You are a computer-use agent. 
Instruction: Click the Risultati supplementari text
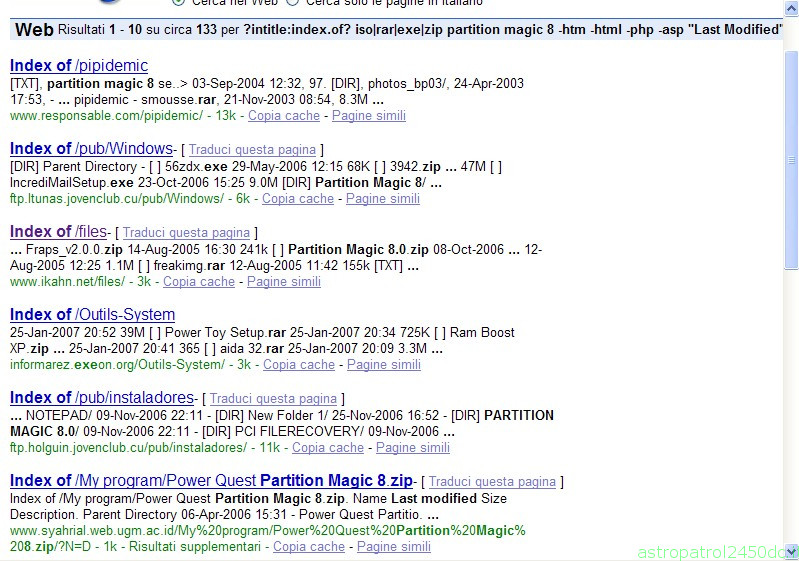pyautogui.click(x=195, y=547)
